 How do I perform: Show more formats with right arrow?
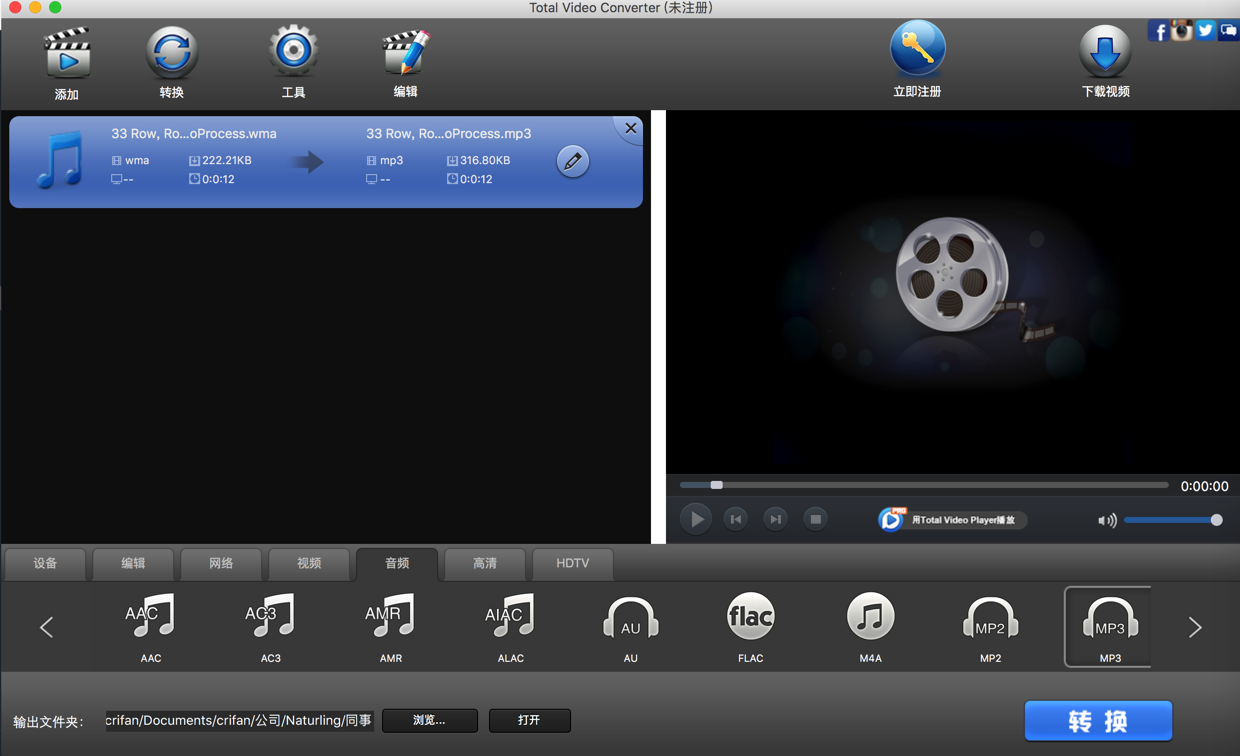(1195, 627)
